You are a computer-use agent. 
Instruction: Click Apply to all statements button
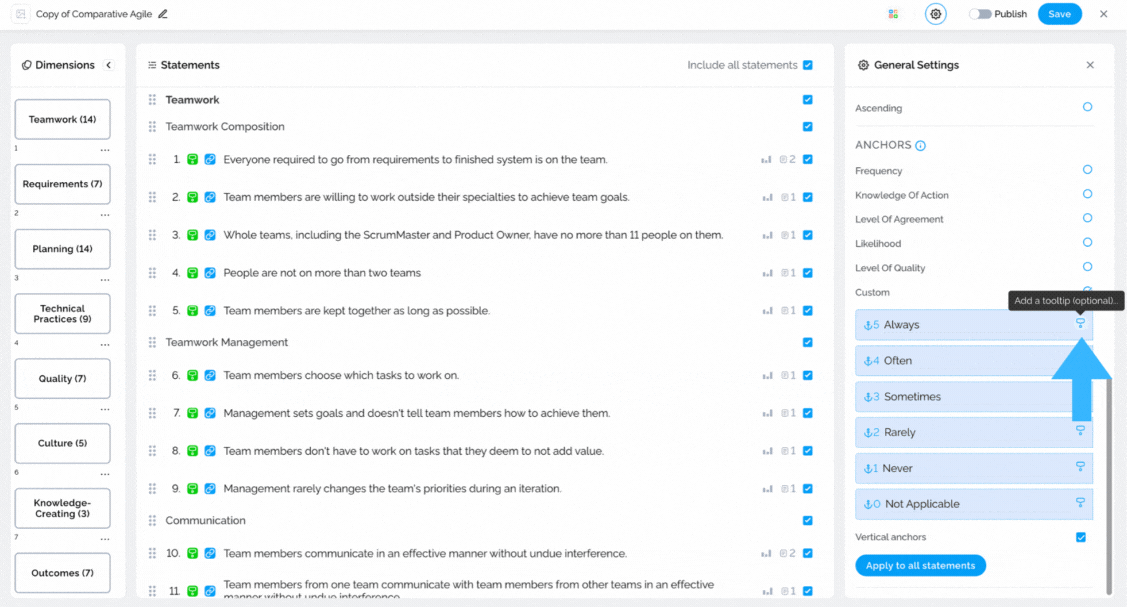click(920, 565)
